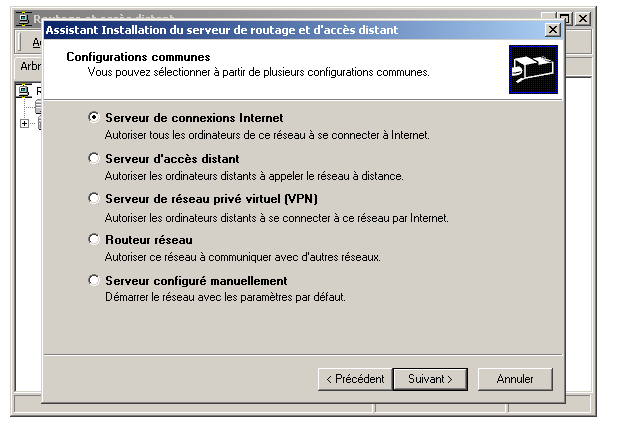Click the background window's maximize button
Viewport: 629px width, 429px height.
click(x=566, y=18)
